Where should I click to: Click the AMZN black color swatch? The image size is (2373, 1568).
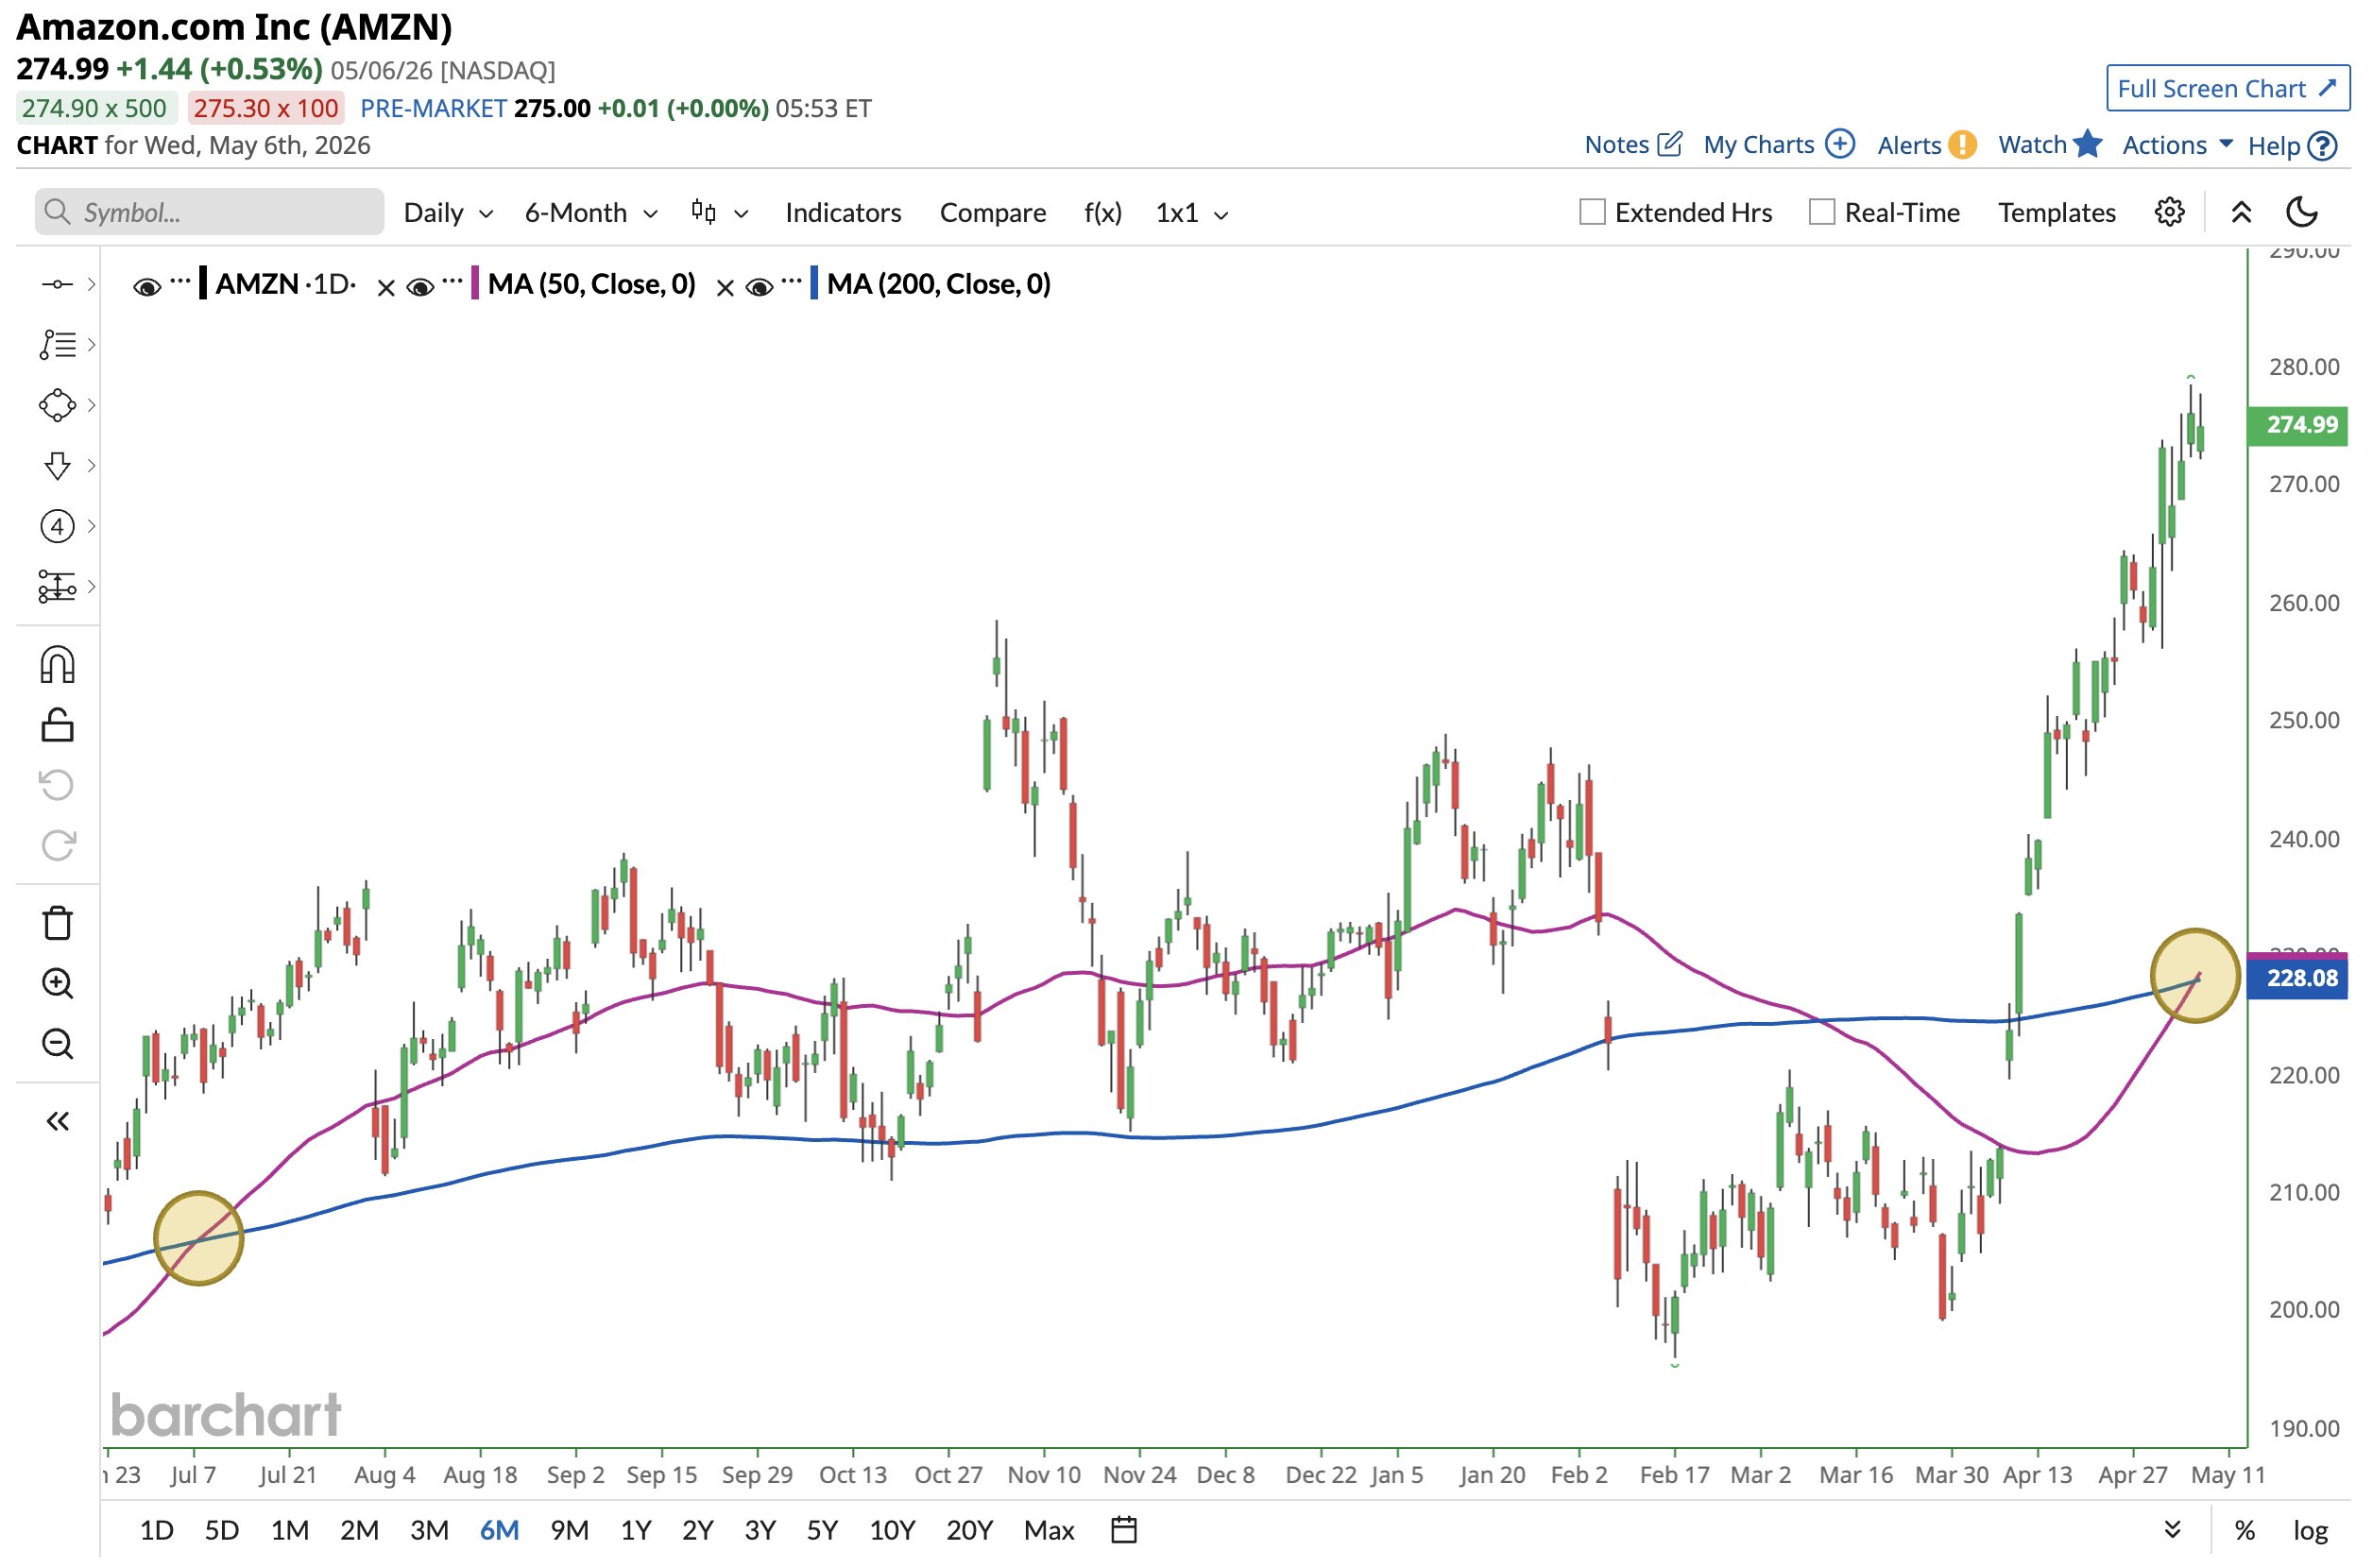click(203, 283)
